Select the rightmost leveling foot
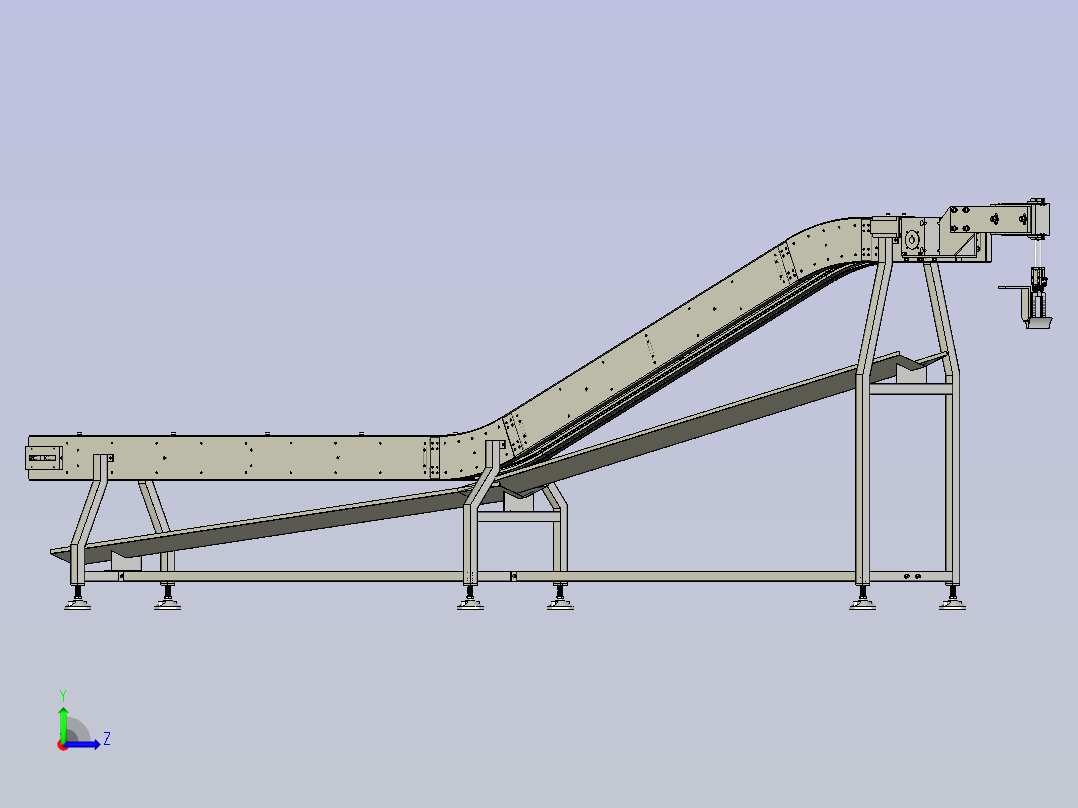The width and height of the screenshot is (1078, 808). [x=952, y=599]
